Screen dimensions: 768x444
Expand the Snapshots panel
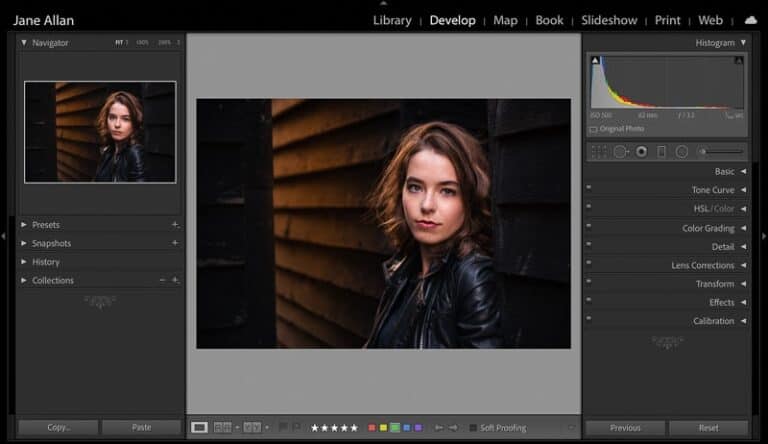tap(24, 243)
